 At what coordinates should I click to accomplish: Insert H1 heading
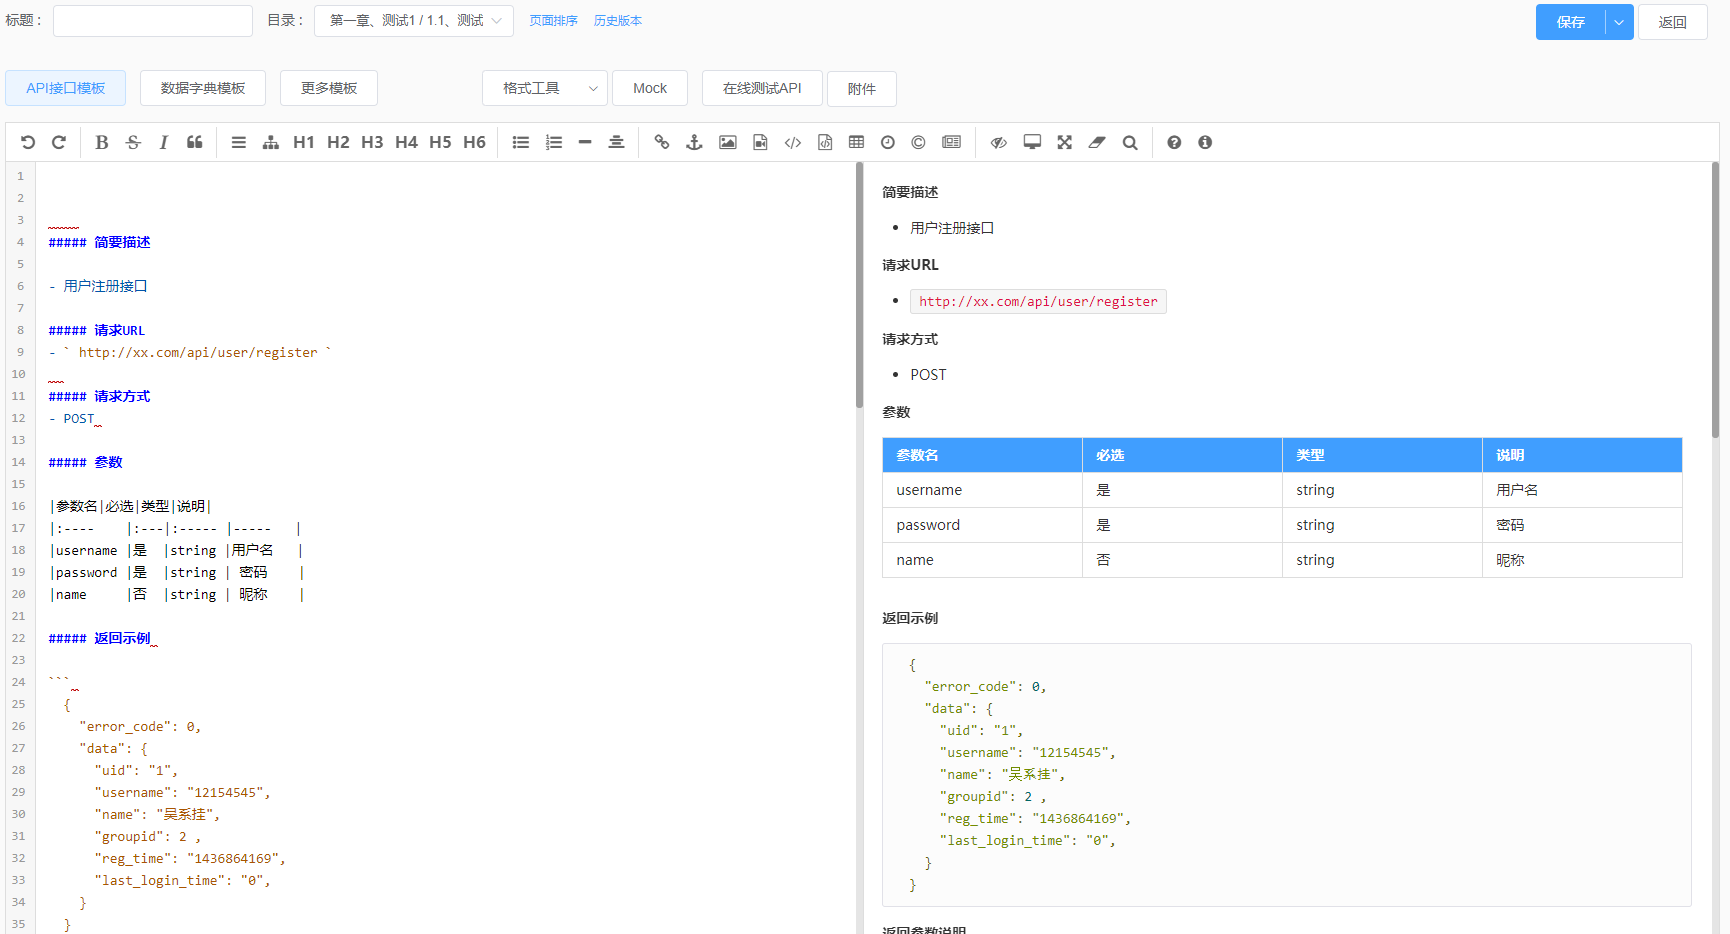[x=304, y=142]
